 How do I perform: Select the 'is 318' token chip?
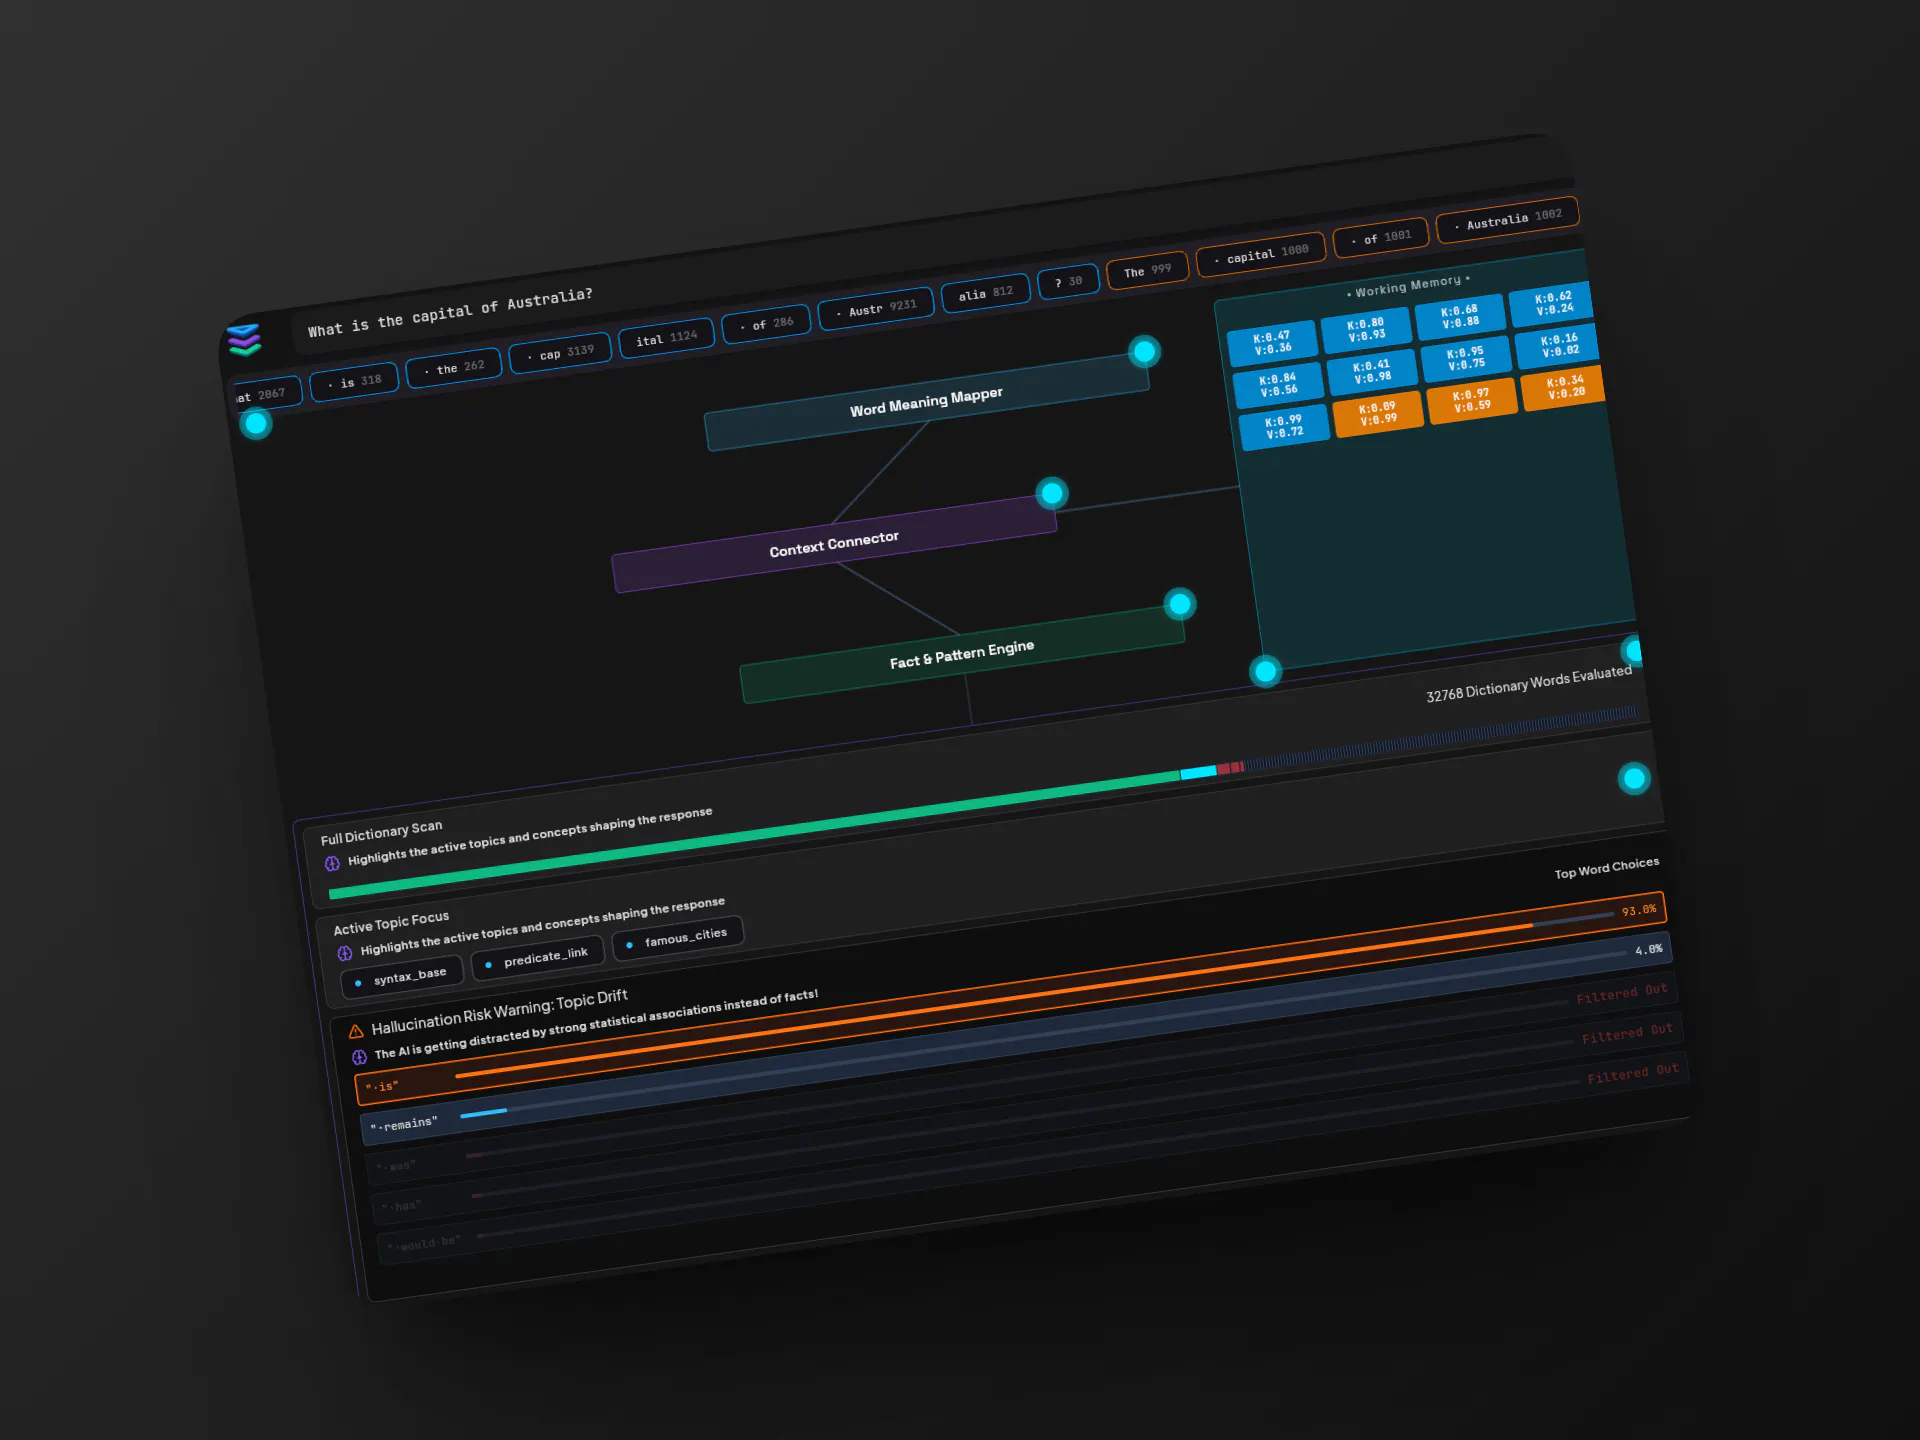click(354, 381)
